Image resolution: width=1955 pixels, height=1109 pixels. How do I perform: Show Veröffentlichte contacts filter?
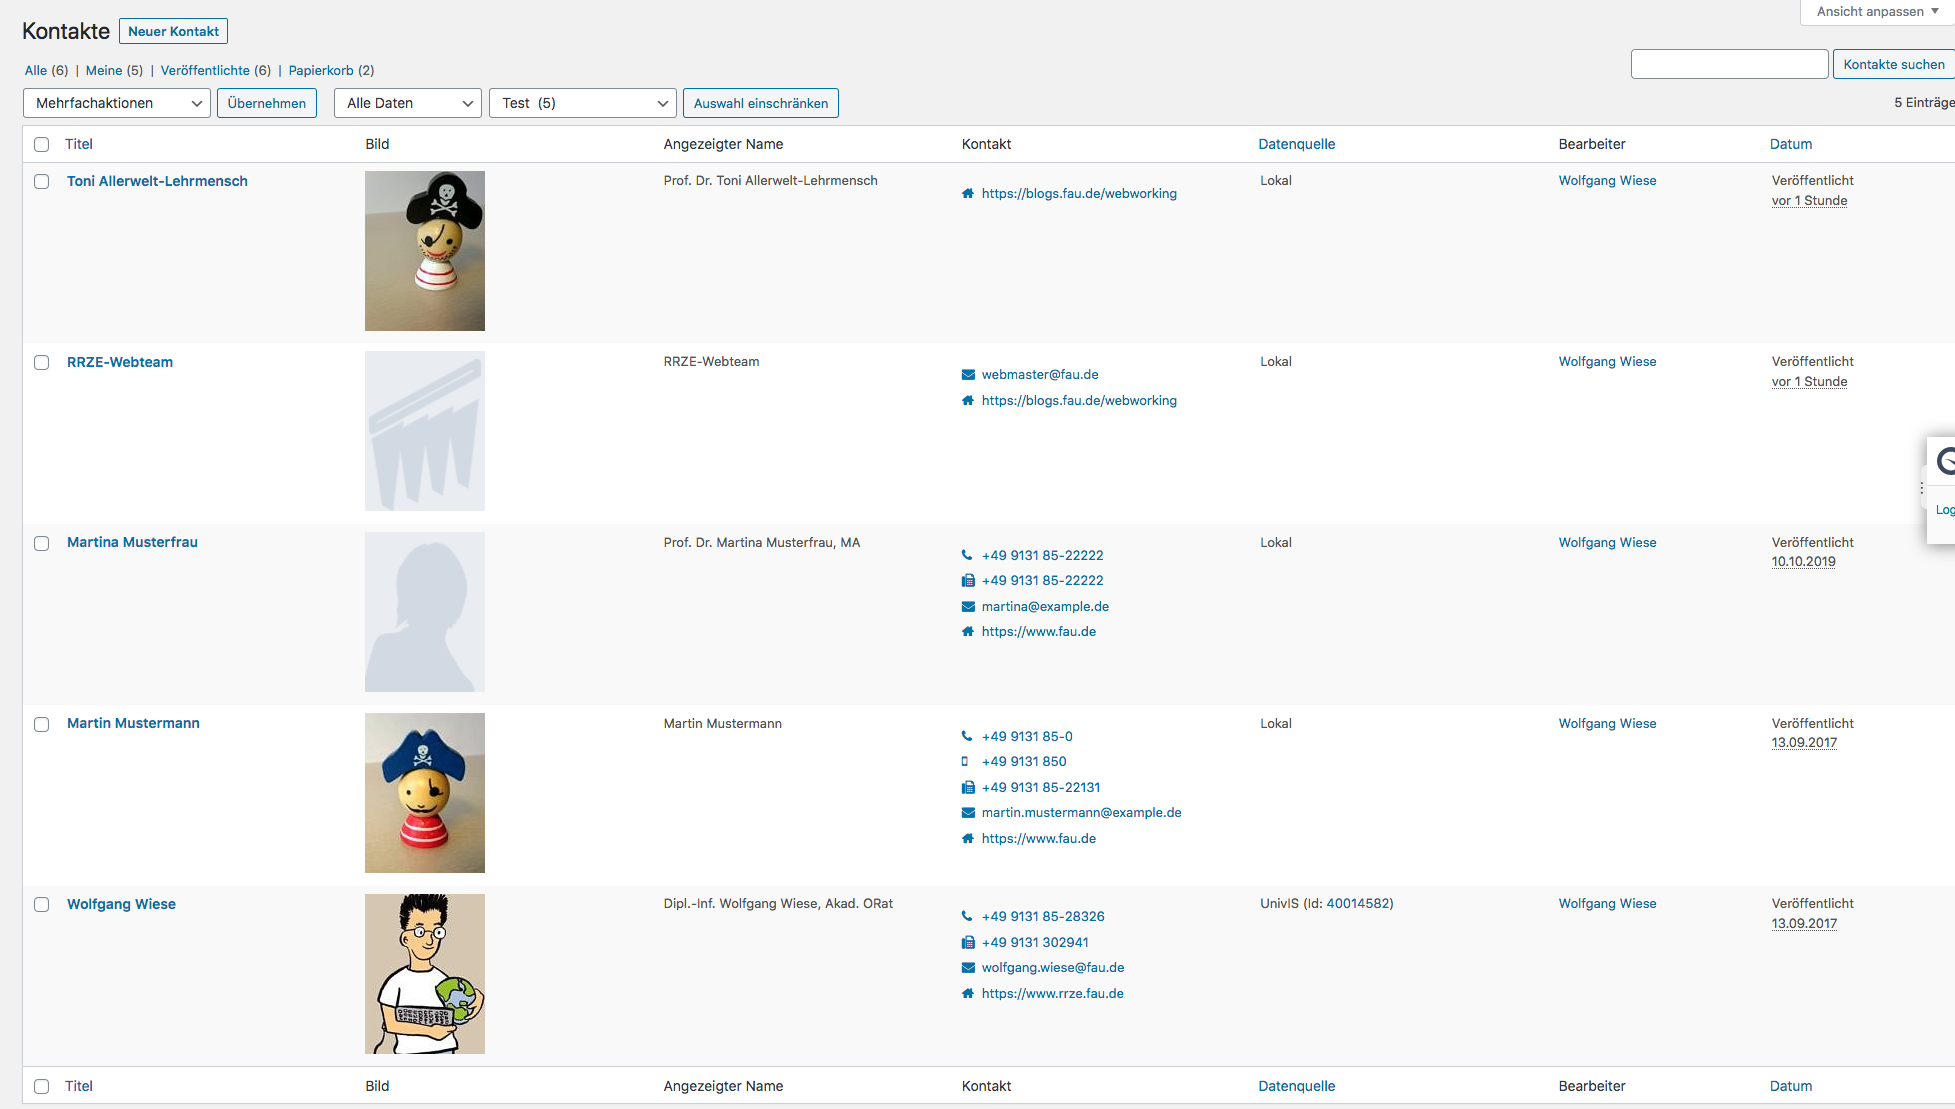pyautogui.click(x=205, y=70)
